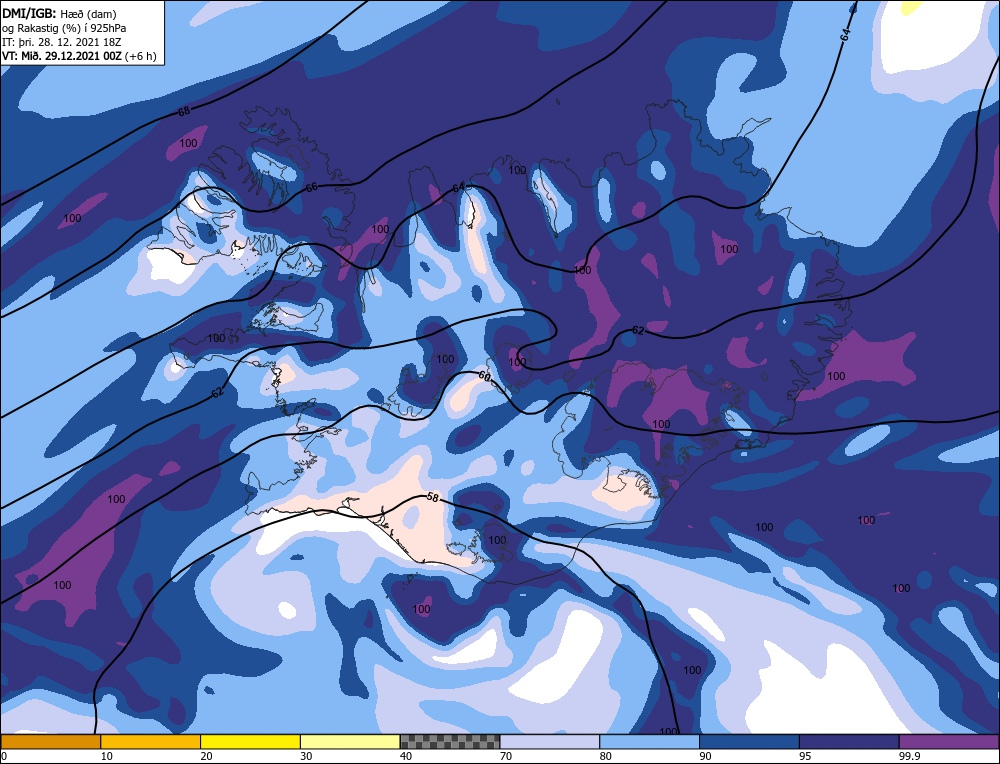Click the '66' contour label
The image size is (1000, 764).
(311, 187)
